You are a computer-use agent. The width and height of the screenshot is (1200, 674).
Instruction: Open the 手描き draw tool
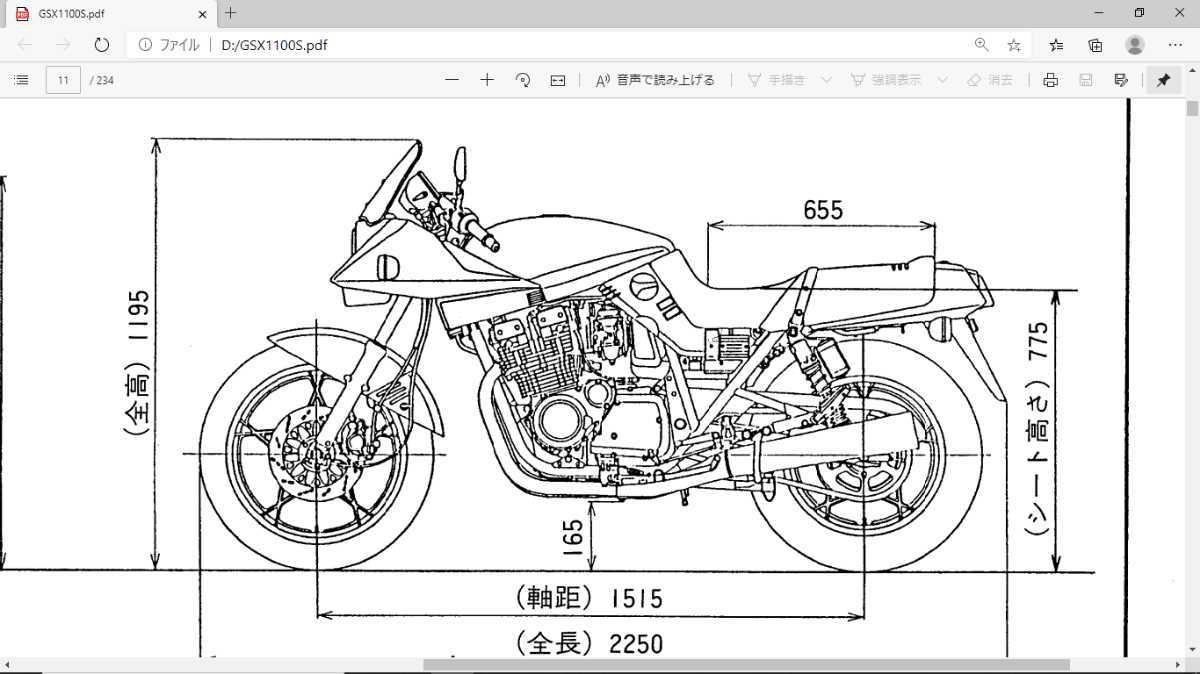tap(776, 80)
